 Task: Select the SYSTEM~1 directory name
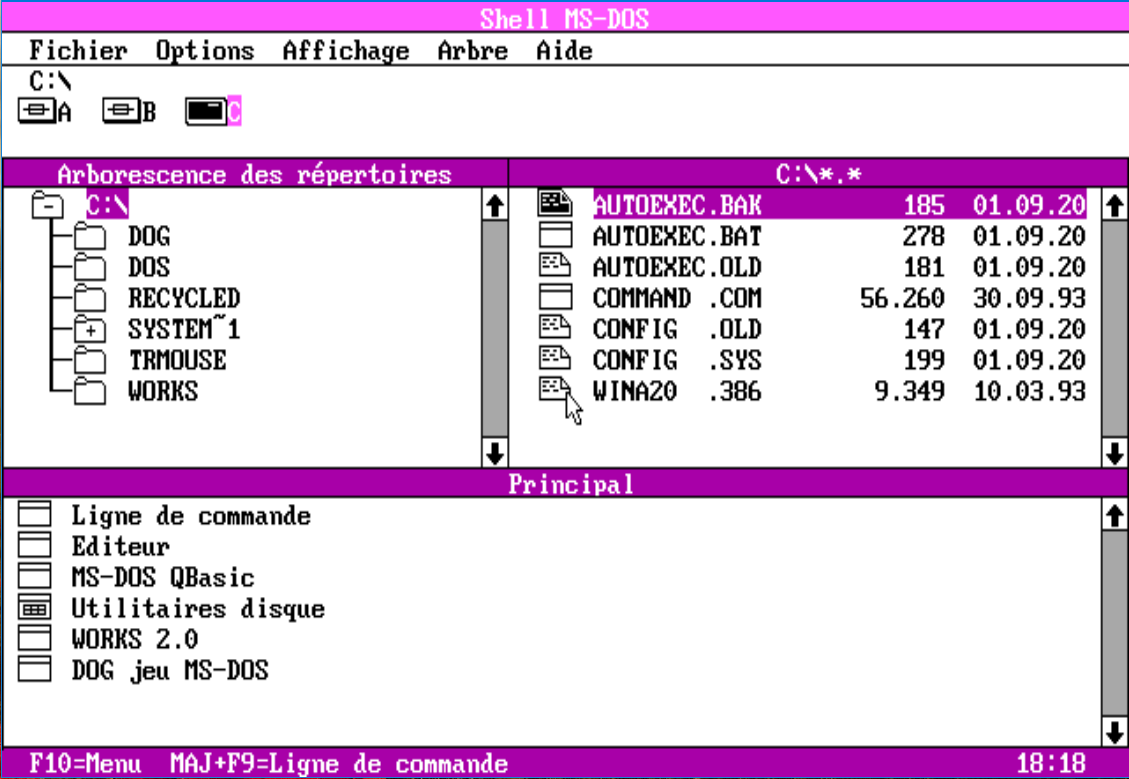184,329
